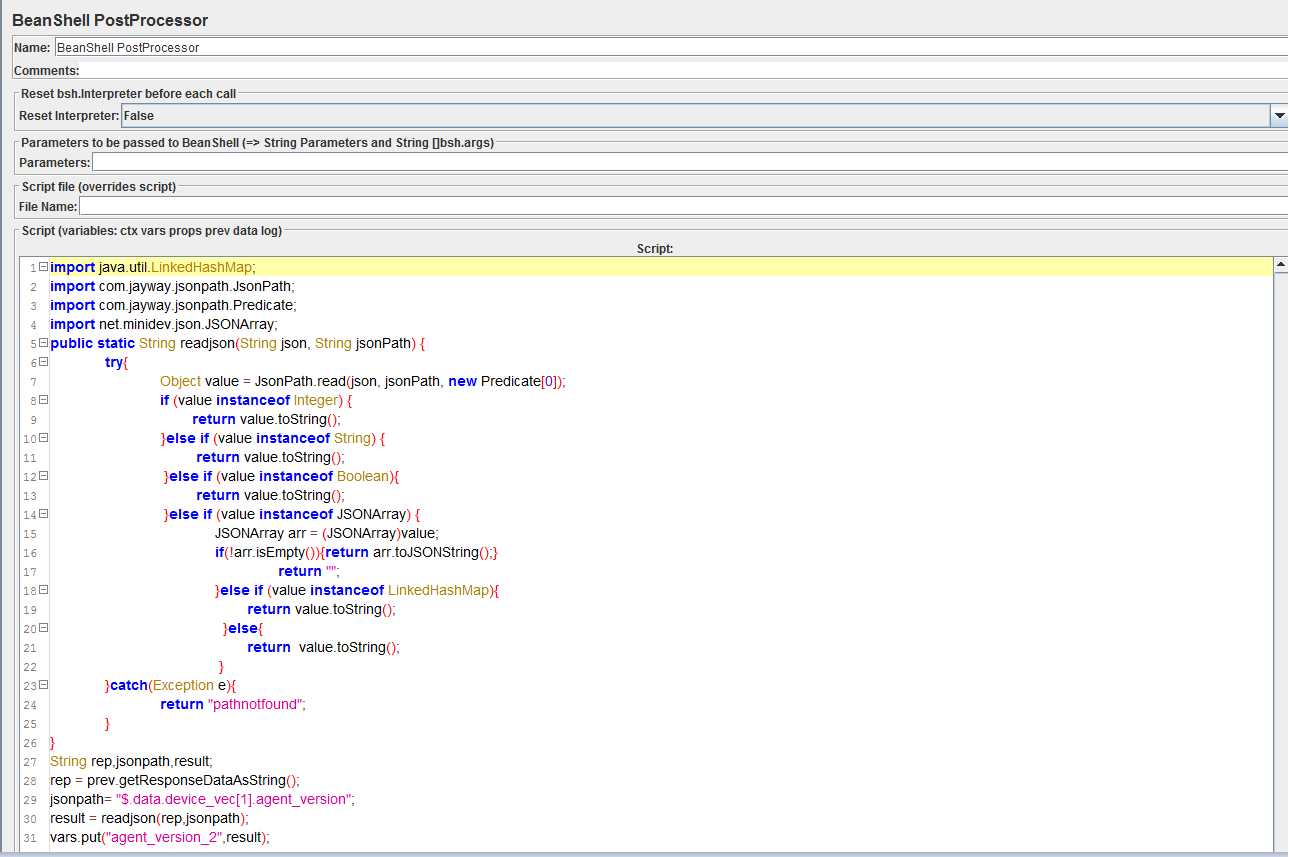
Task: Place cursor on the jsonpath assignment line
Action: pos(202,800)
